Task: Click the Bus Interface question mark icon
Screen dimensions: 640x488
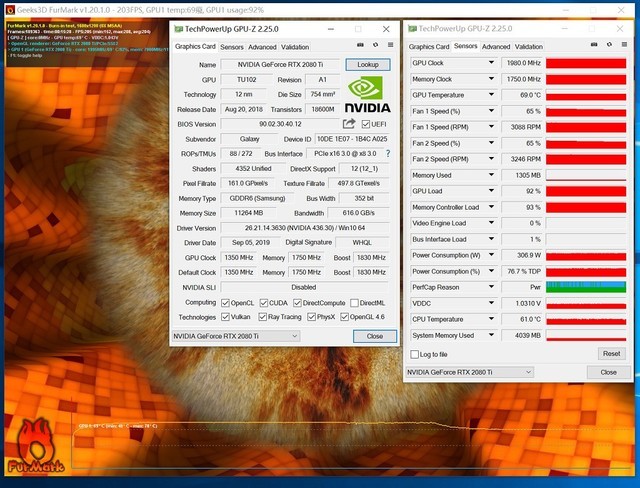Action: point(388,154)
